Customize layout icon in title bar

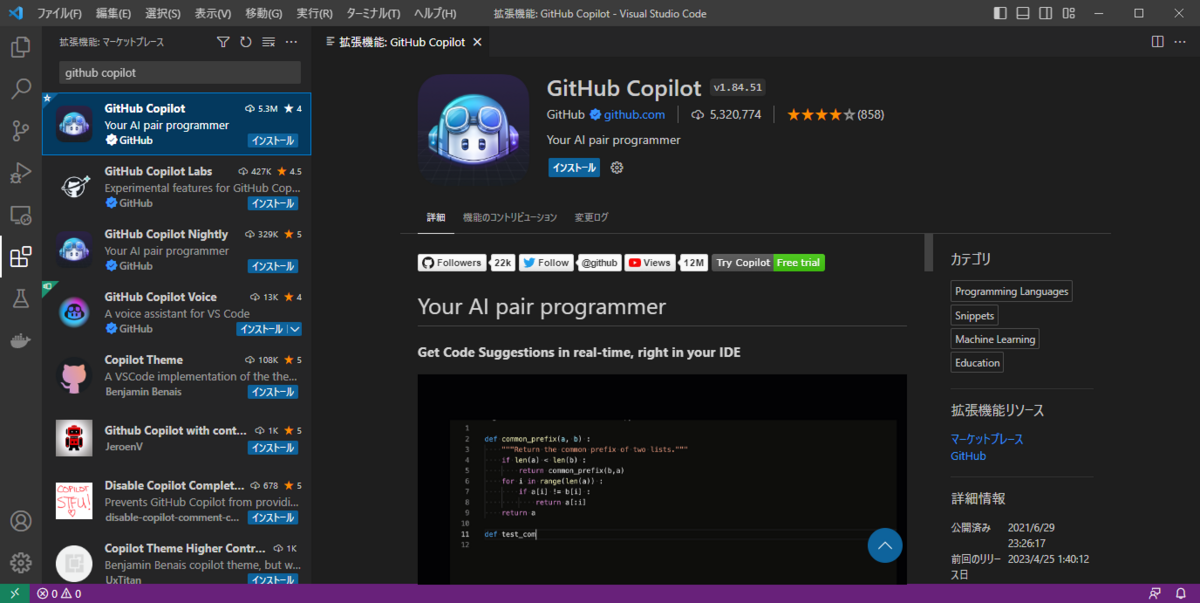pyautogui.click(x=1071, y=13)
